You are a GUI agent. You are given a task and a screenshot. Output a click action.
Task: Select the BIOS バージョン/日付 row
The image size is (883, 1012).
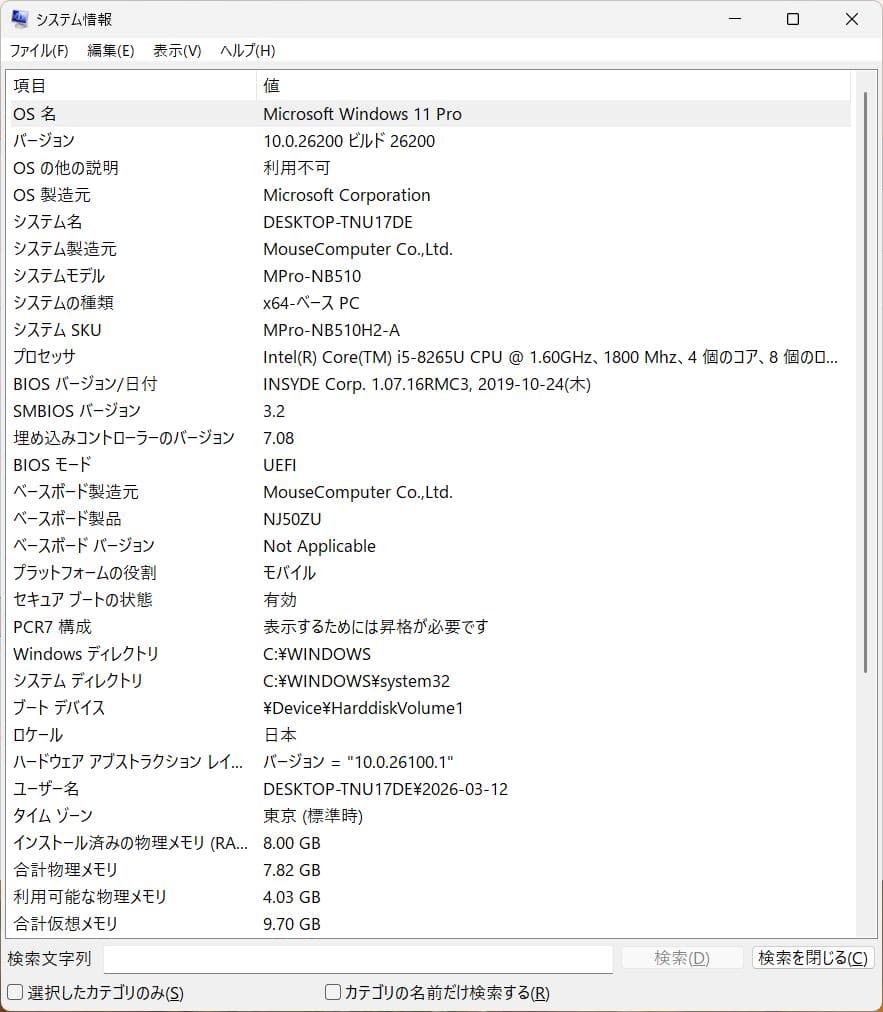pyautogui.click(x=430, y=385)
